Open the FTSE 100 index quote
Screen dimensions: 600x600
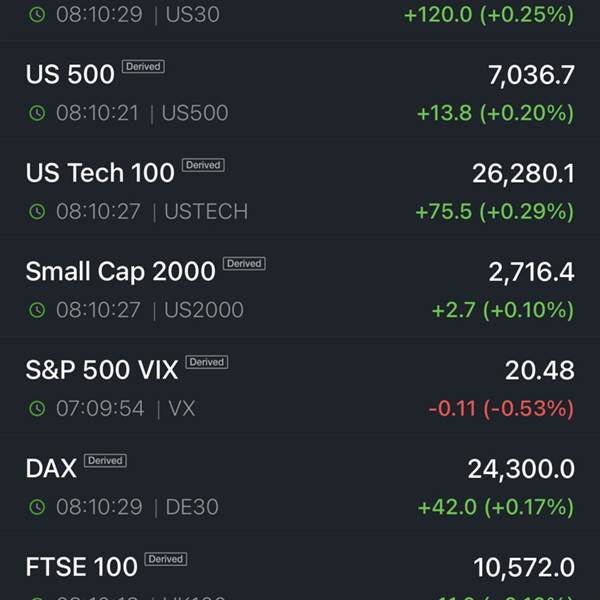[81, 567]
